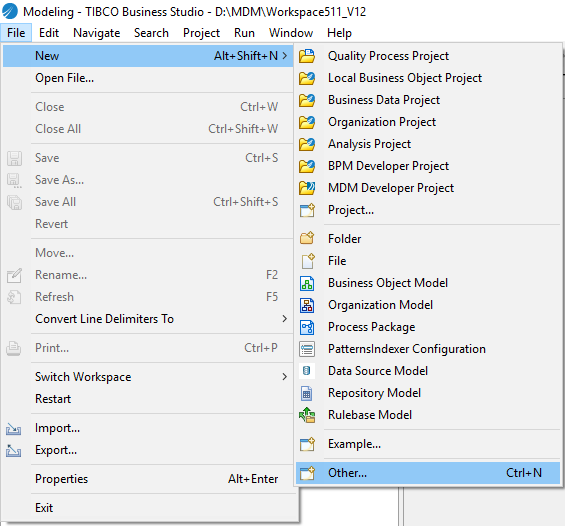This screenshot has height=526, width=565.
Task: Click the Organization Model icon
Action: point(307,305)
